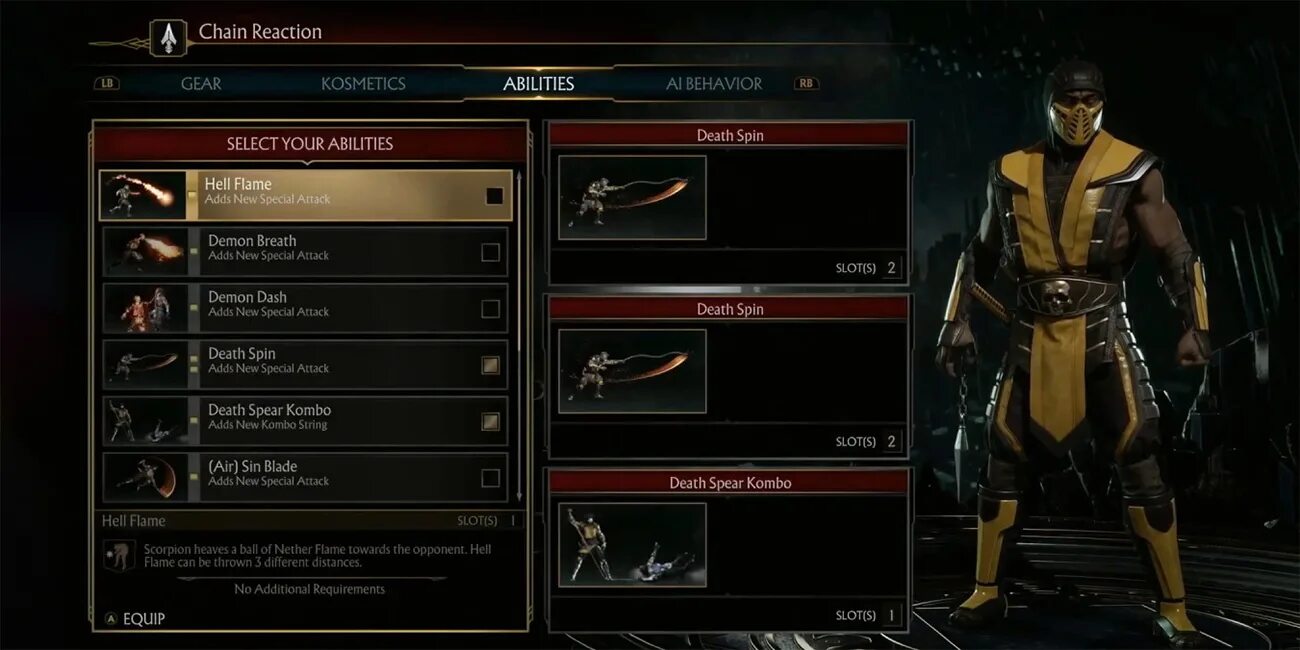The width and height of the screenshot is (1300, 650).
Task: Pick the (Air) Sin Blade ability icon
Action: click(x=145, y=477)
